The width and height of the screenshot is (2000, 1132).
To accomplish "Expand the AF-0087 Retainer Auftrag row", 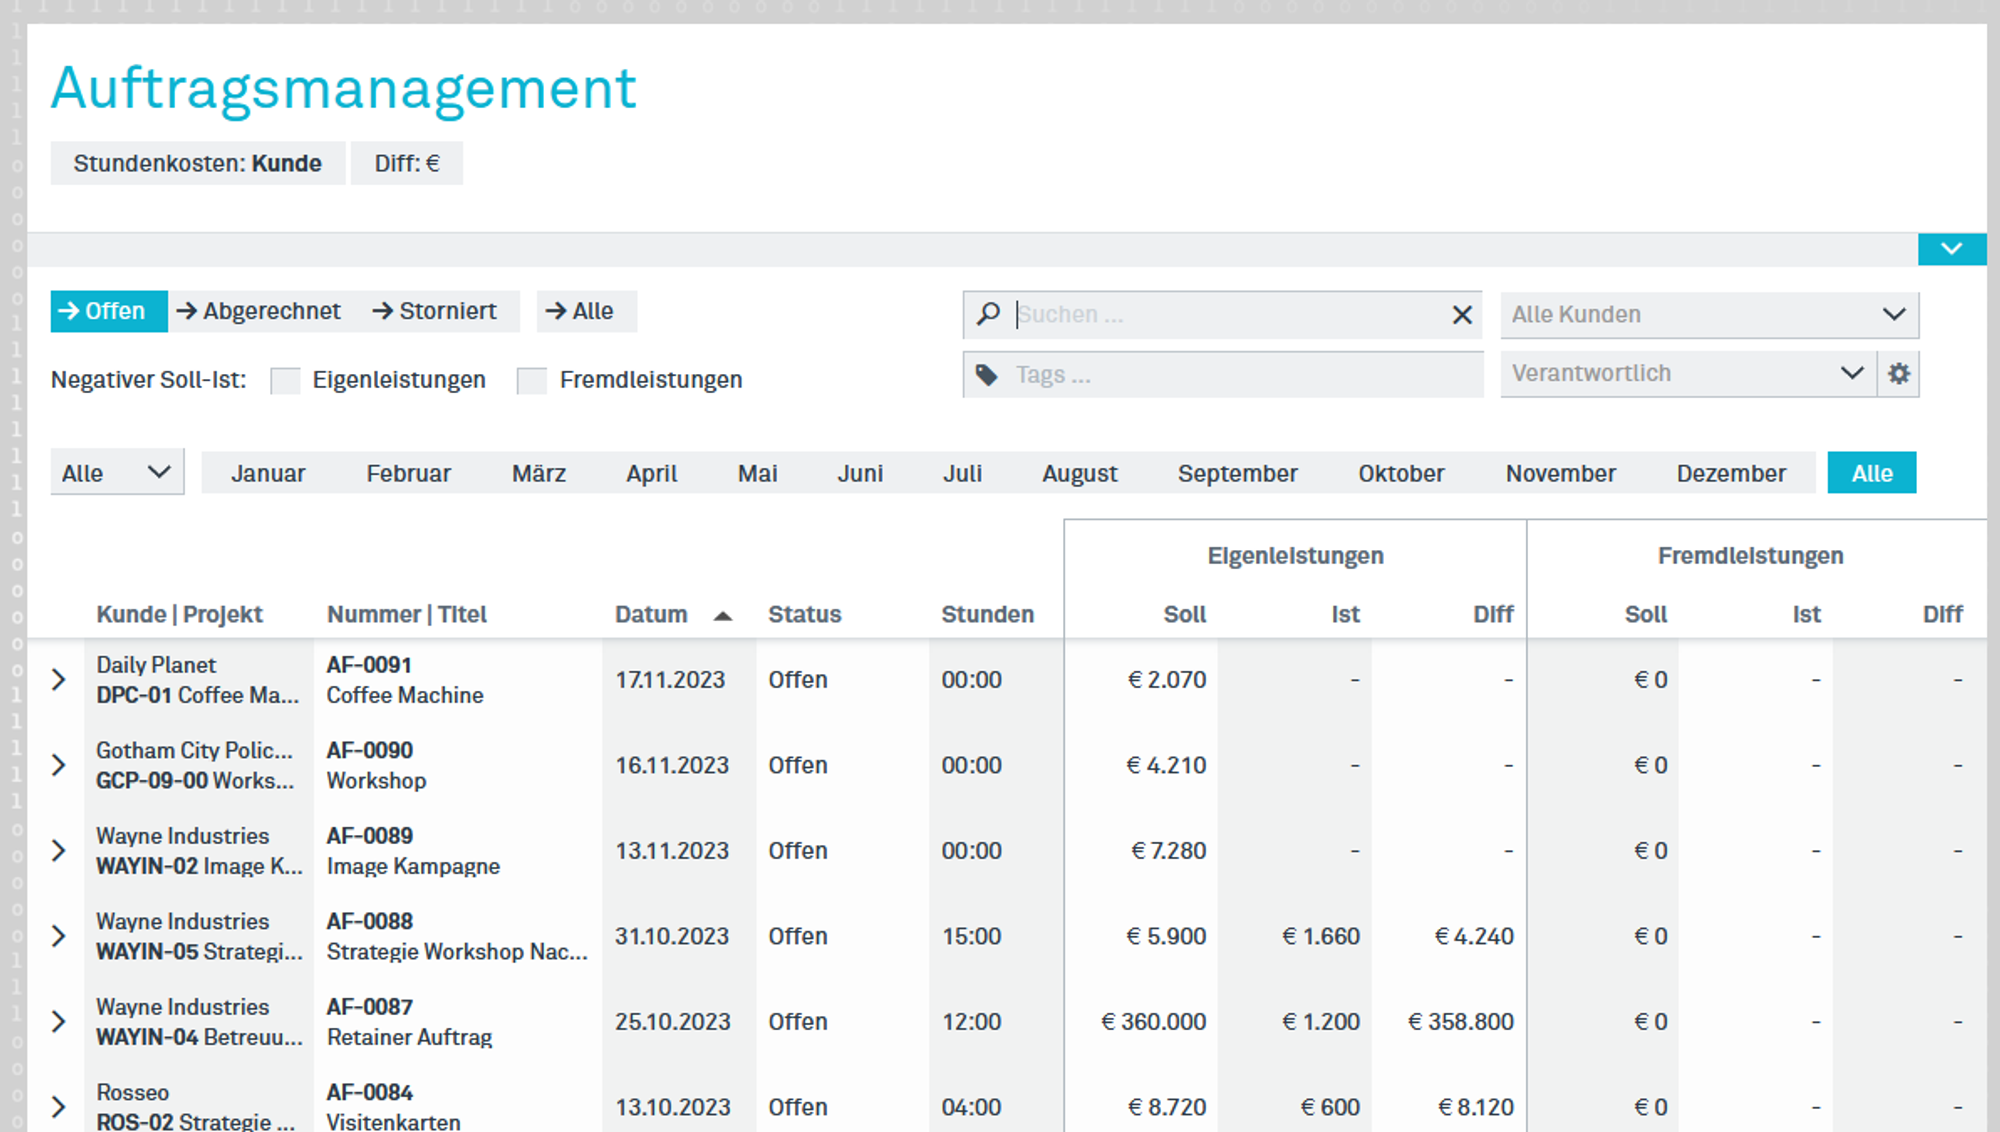I will point(59,1022).
